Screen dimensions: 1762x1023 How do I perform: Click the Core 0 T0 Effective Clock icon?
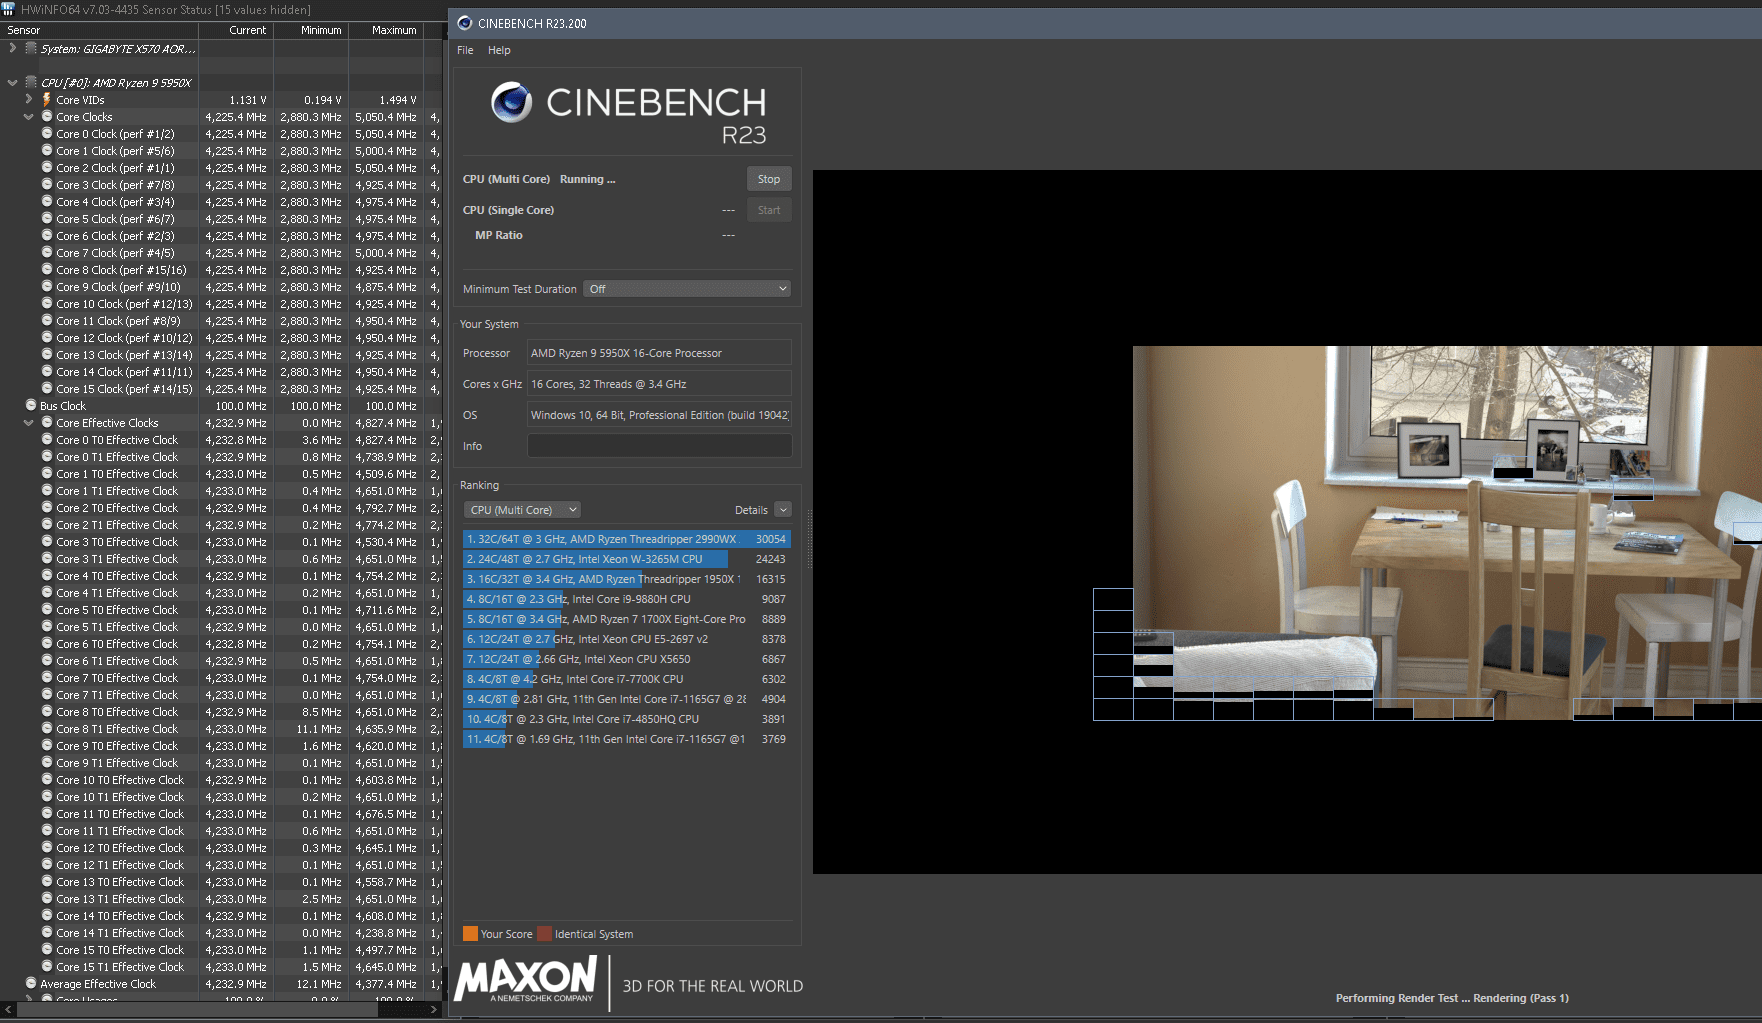click(x=47, y=440)
